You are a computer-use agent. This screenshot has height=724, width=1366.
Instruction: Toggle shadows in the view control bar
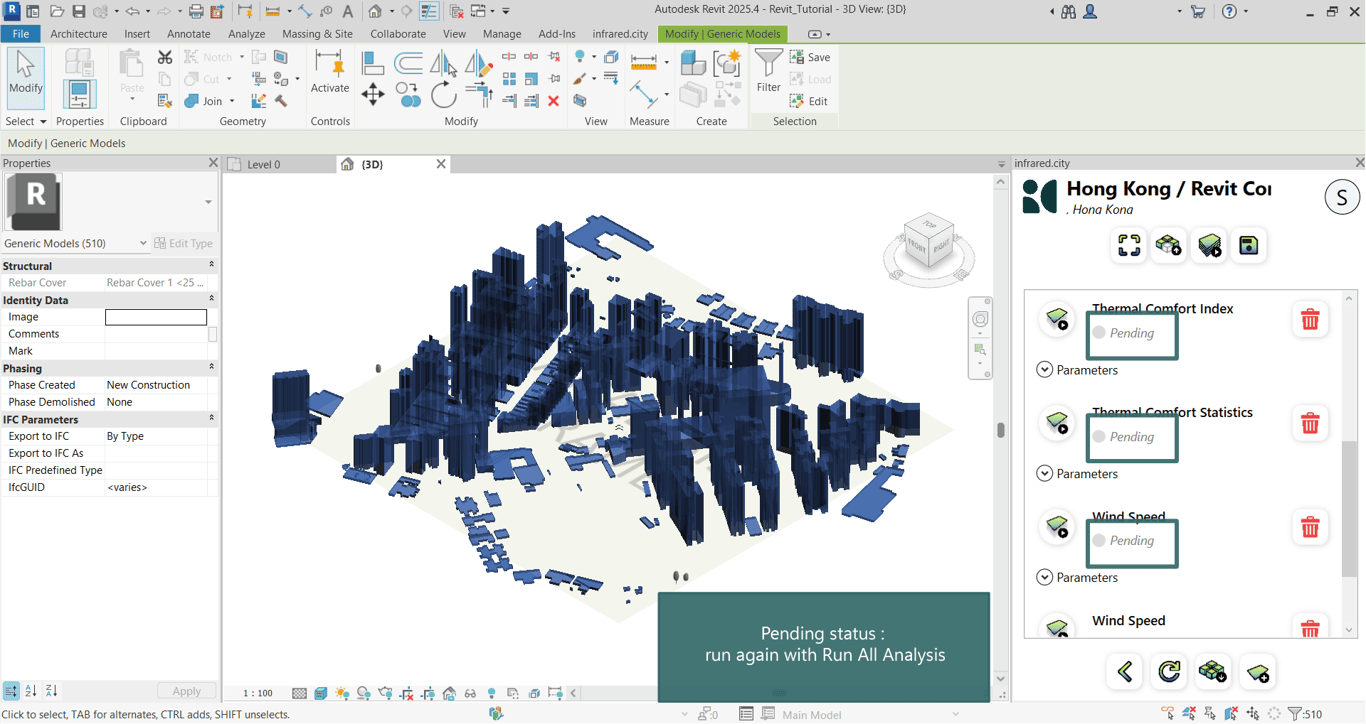364,693
